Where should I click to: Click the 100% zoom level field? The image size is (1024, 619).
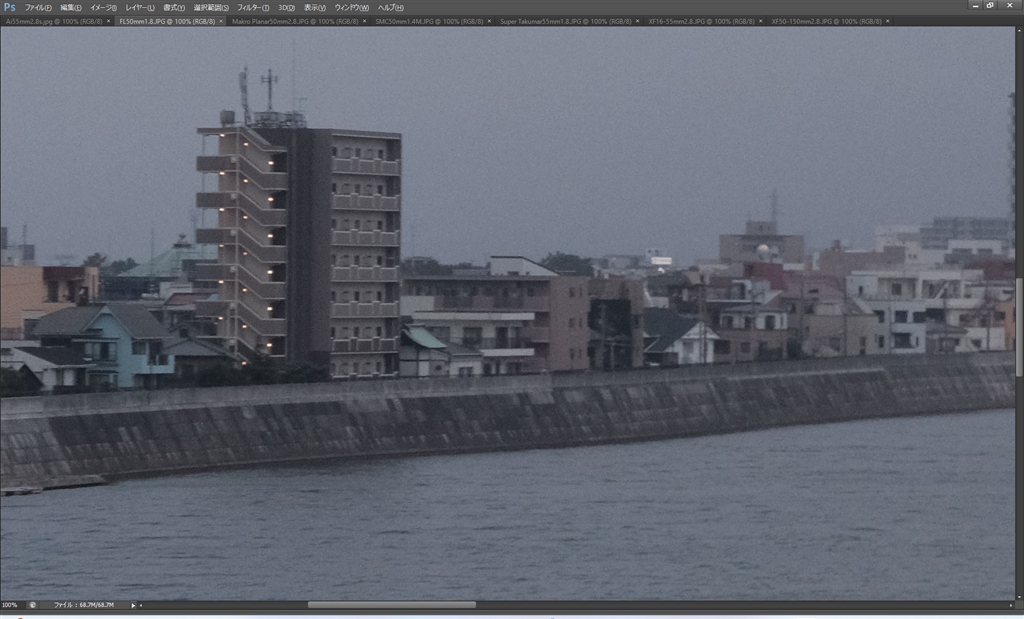[10, 605]
